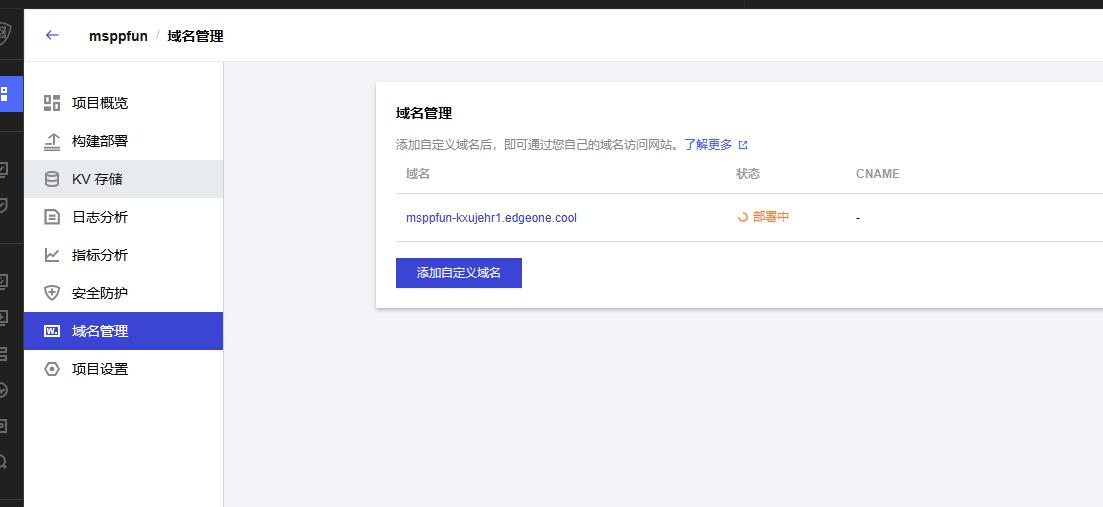Click the back arrow next to msppfun
Image resolution: width=1103 pixels, height=507 pixels.
coord(52,35)
